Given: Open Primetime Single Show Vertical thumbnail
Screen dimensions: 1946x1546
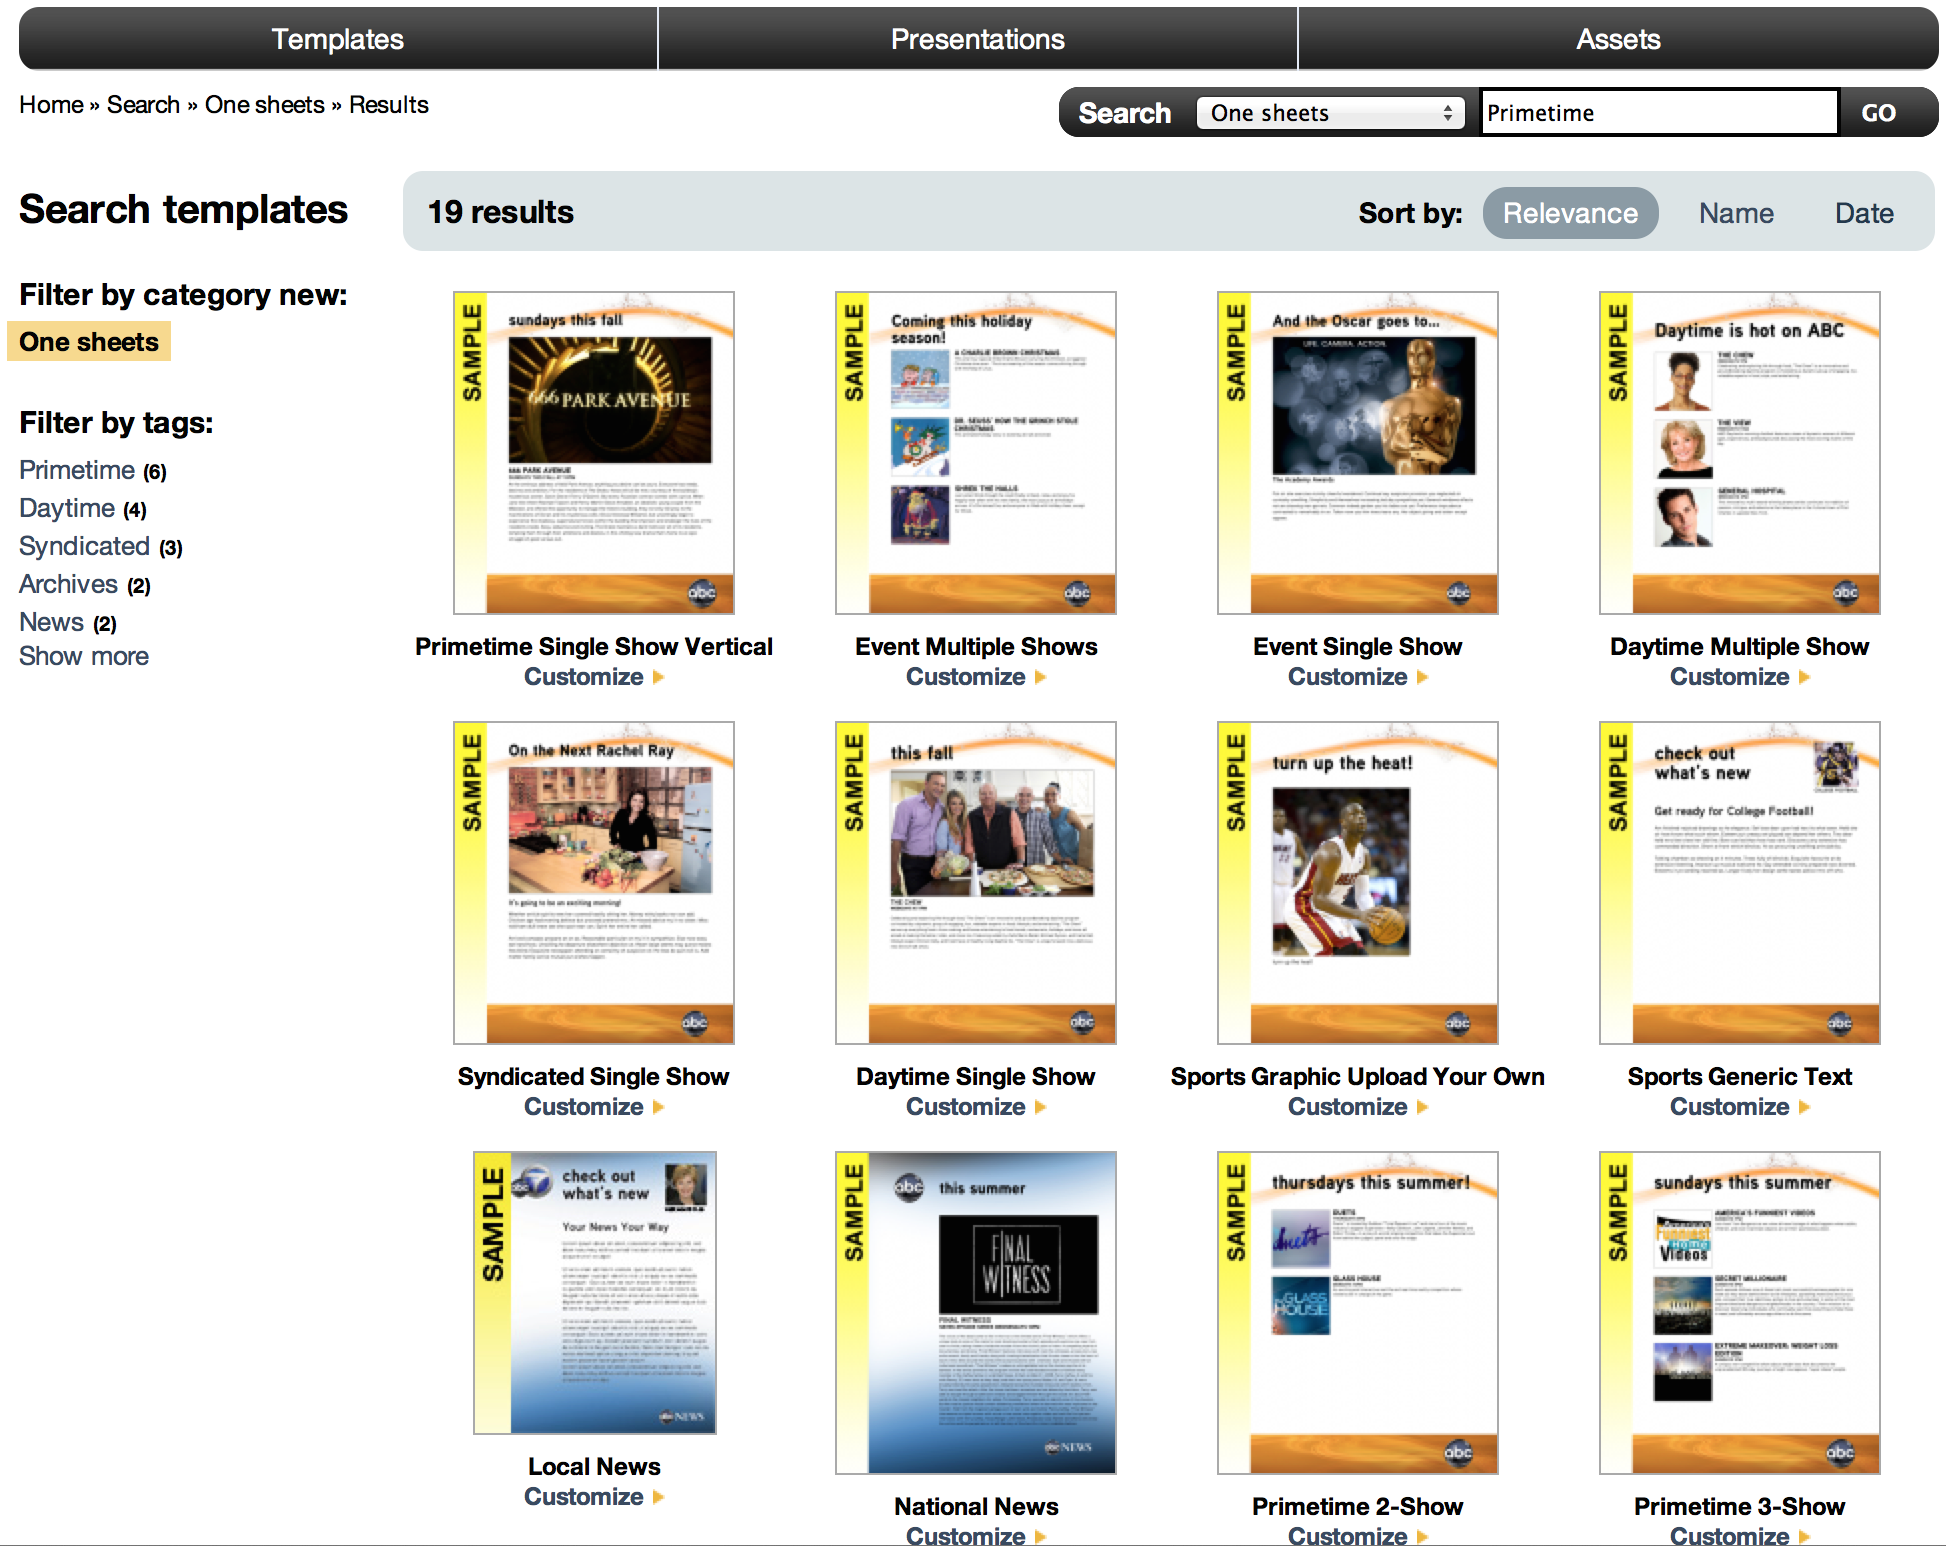Looking at the screenshot, I should tap(594, 453).
